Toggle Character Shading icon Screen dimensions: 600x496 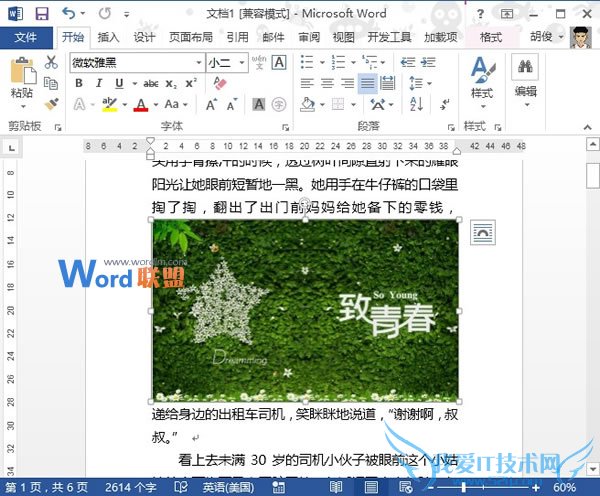click(259, 104)
